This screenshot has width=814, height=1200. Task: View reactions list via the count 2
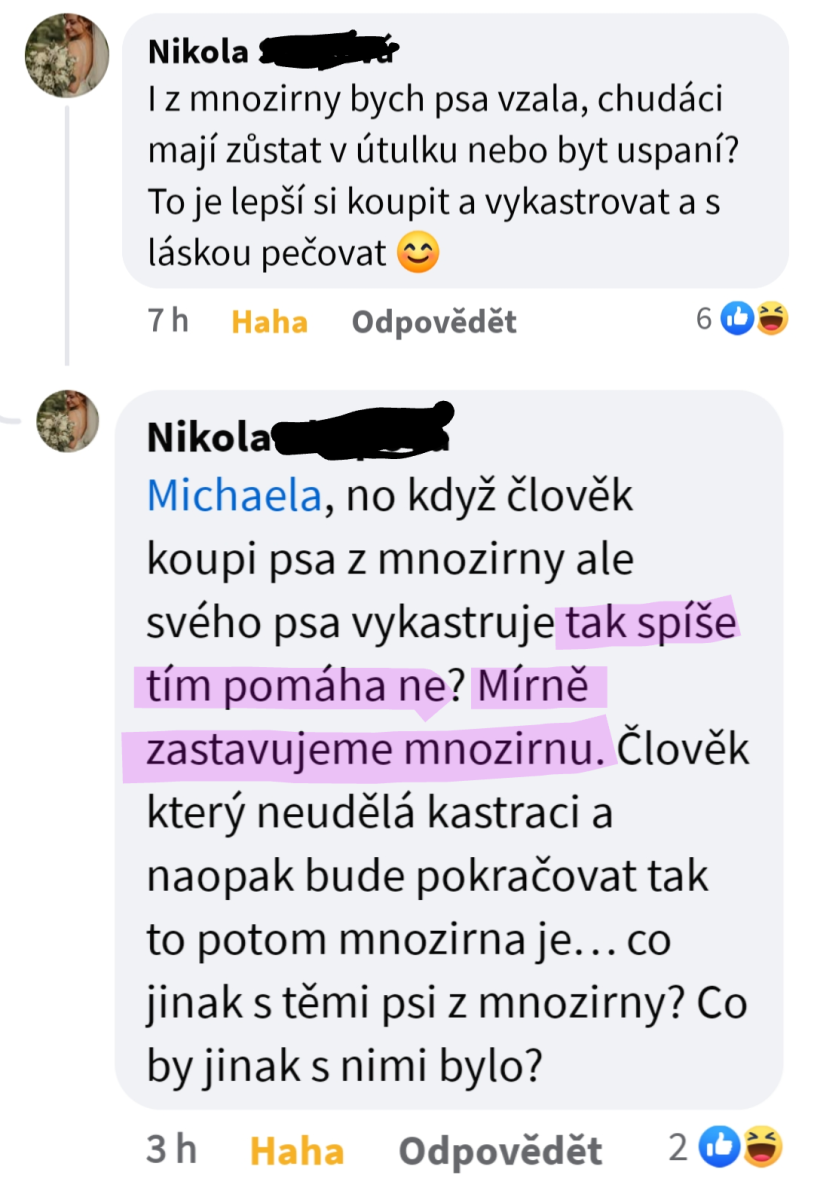(679, 1148)
